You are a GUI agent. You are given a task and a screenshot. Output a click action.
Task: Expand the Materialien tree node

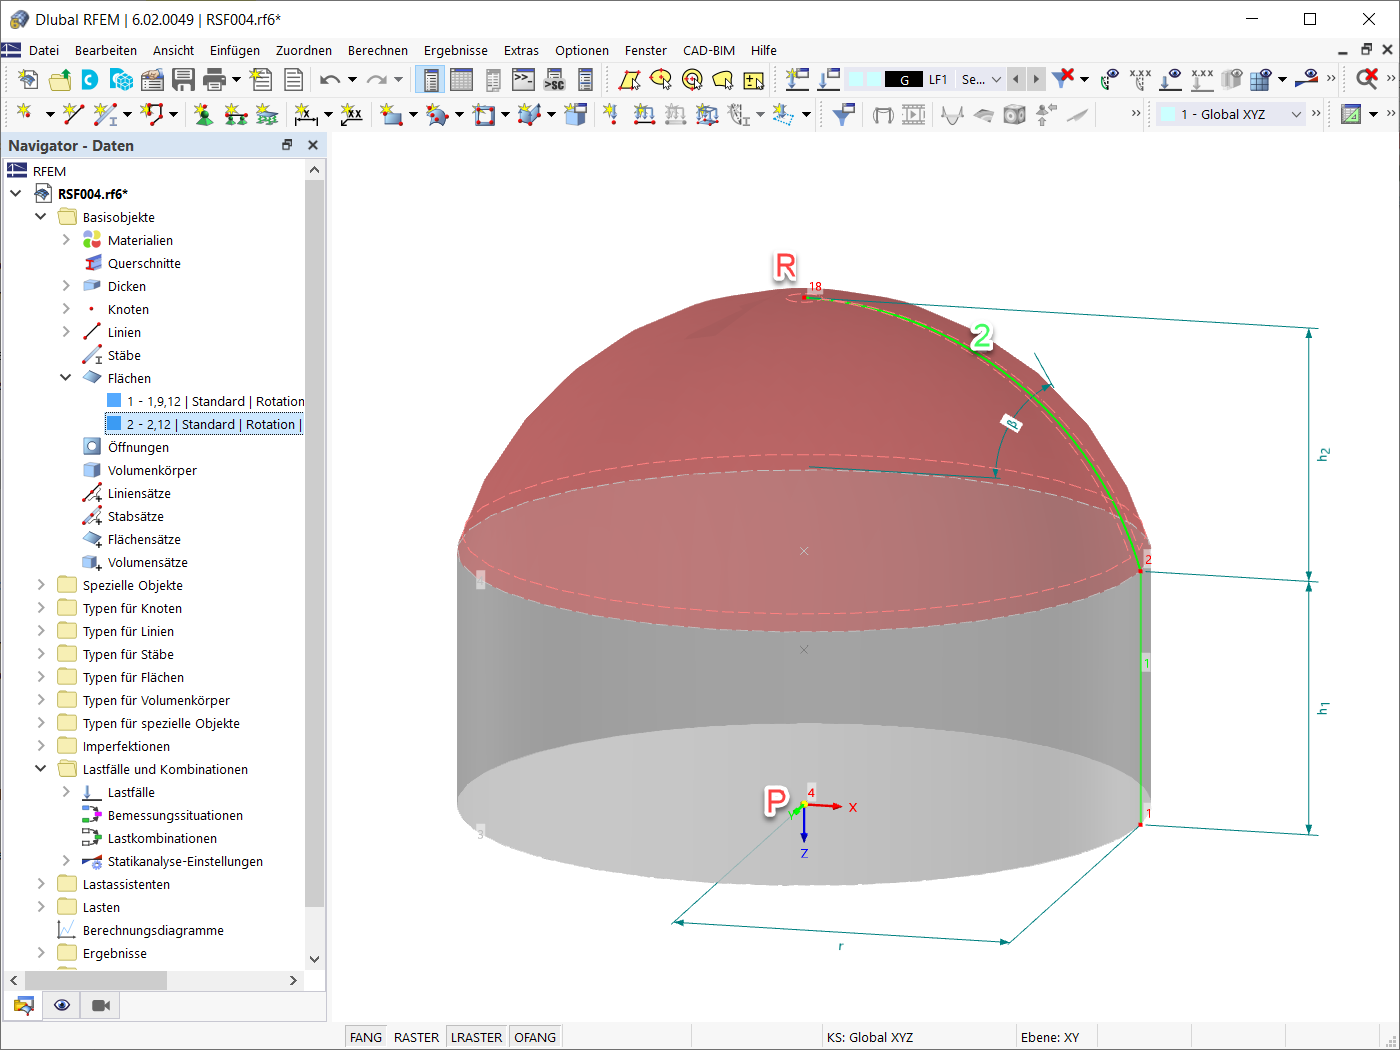coord(66,240)
